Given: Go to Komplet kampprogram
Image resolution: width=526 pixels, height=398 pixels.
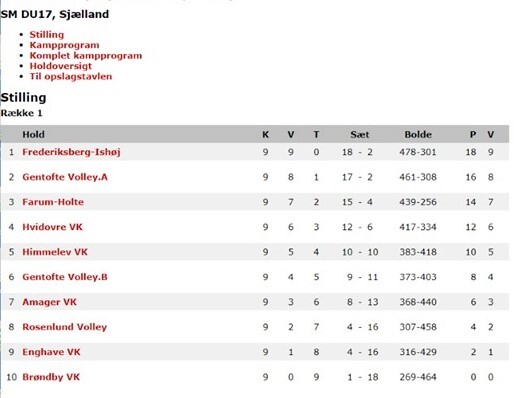Looking at the screenshot, I should point(86,55).
